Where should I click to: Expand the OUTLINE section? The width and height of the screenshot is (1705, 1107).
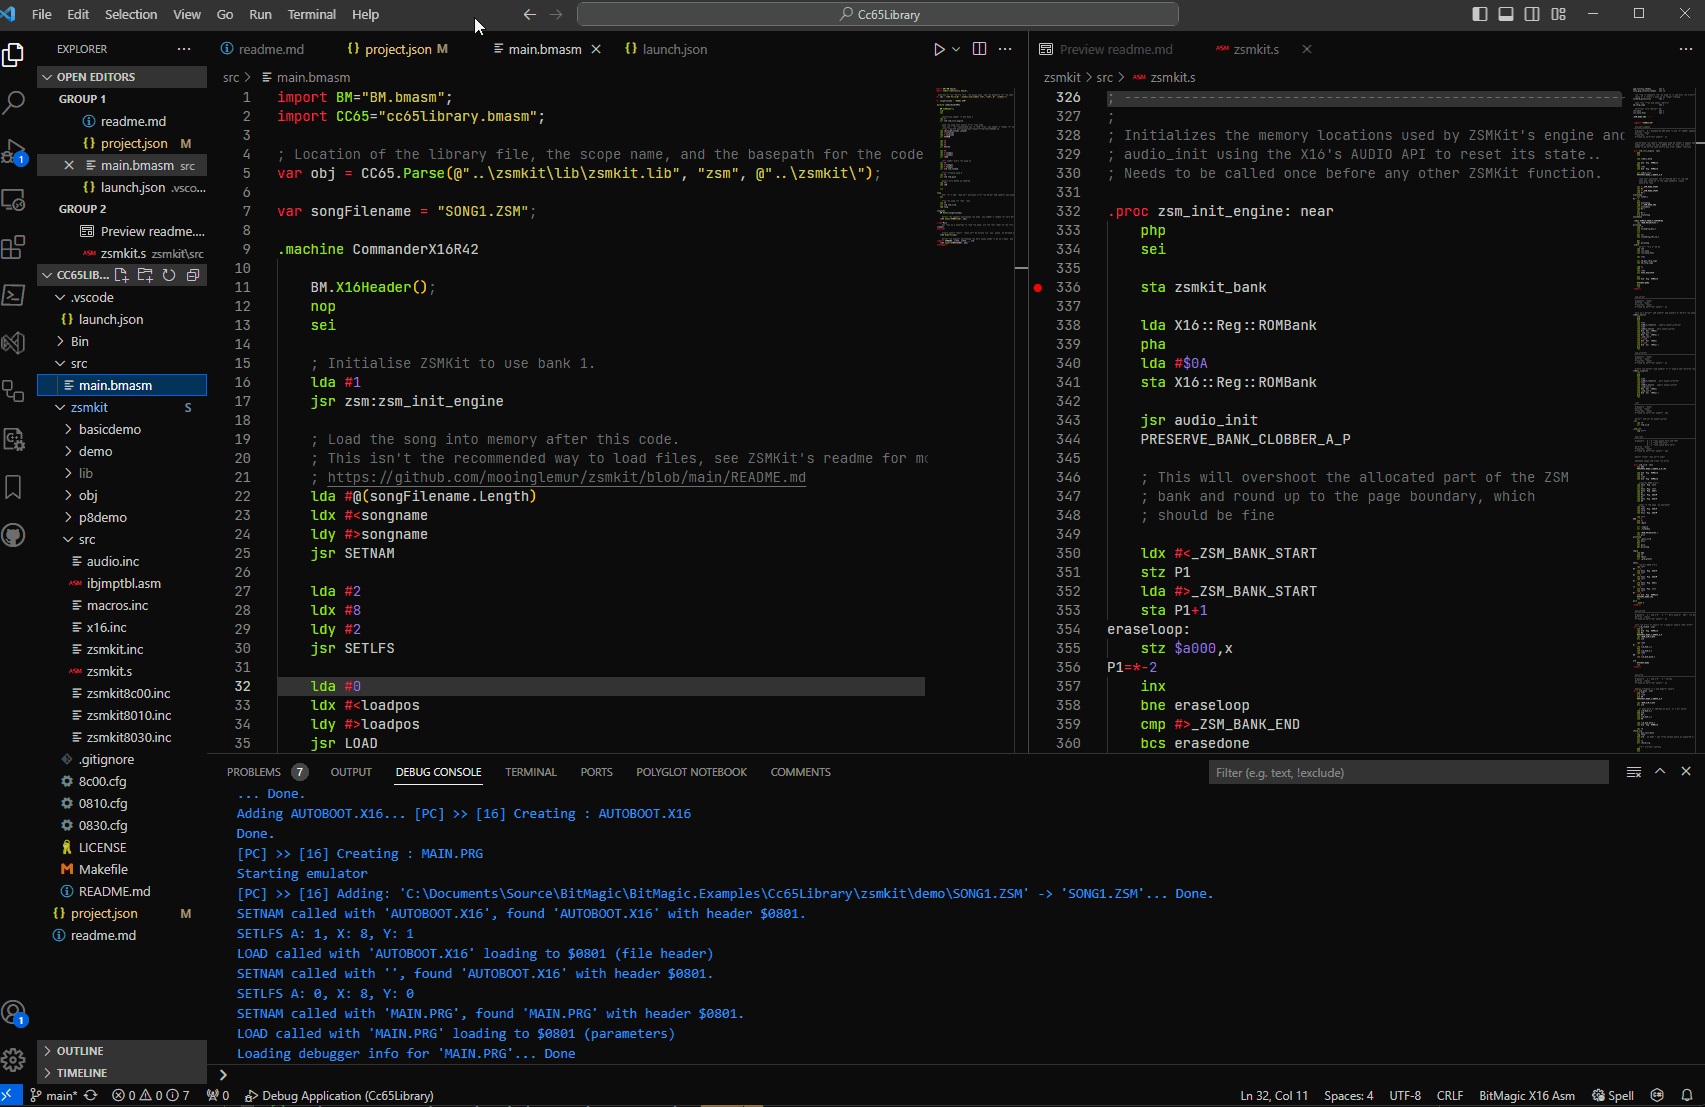(122, 1051)
